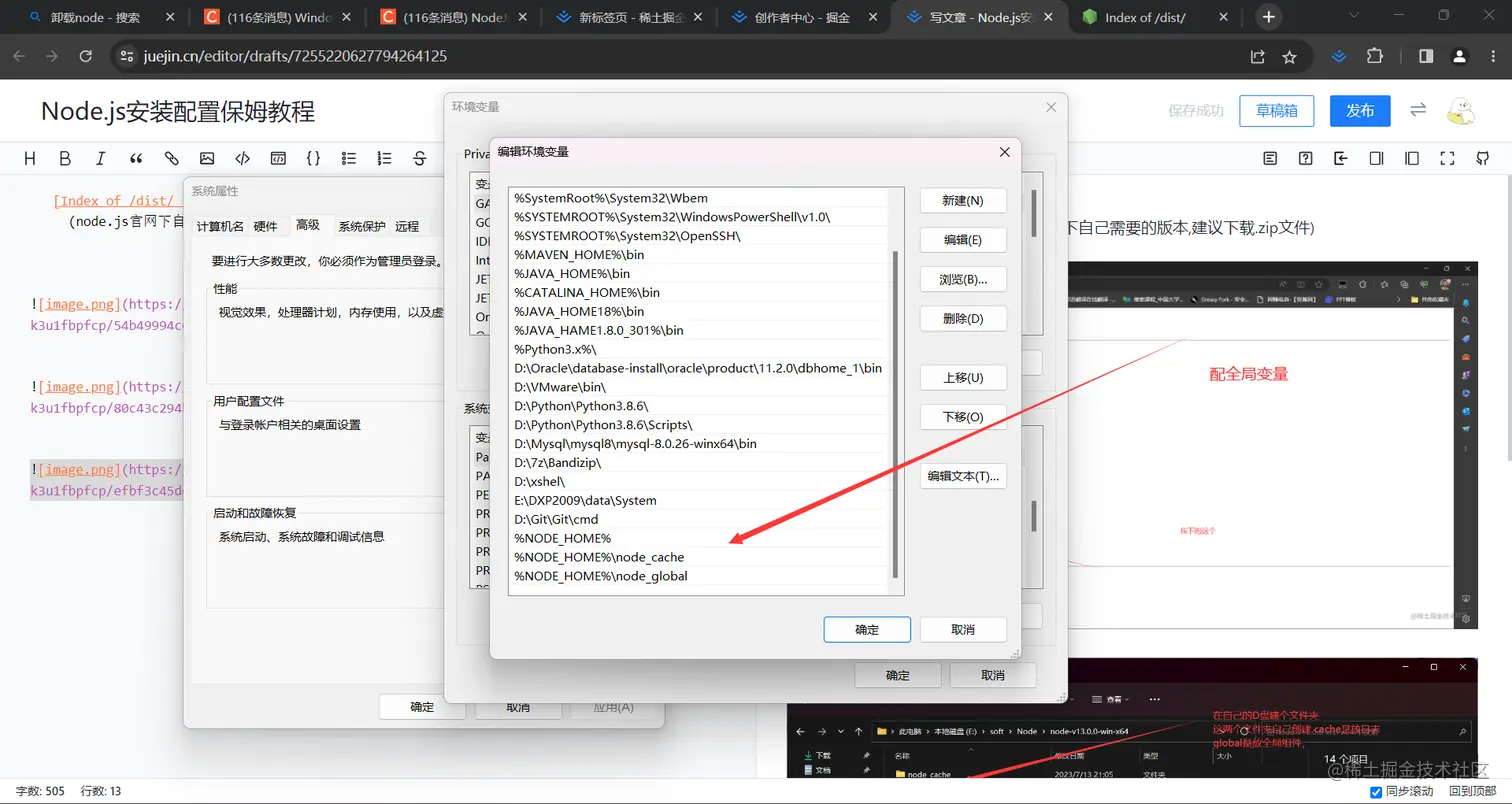
Task: Select the %CATALINA_HOME%\bin entry
Action: coord(697,293)
